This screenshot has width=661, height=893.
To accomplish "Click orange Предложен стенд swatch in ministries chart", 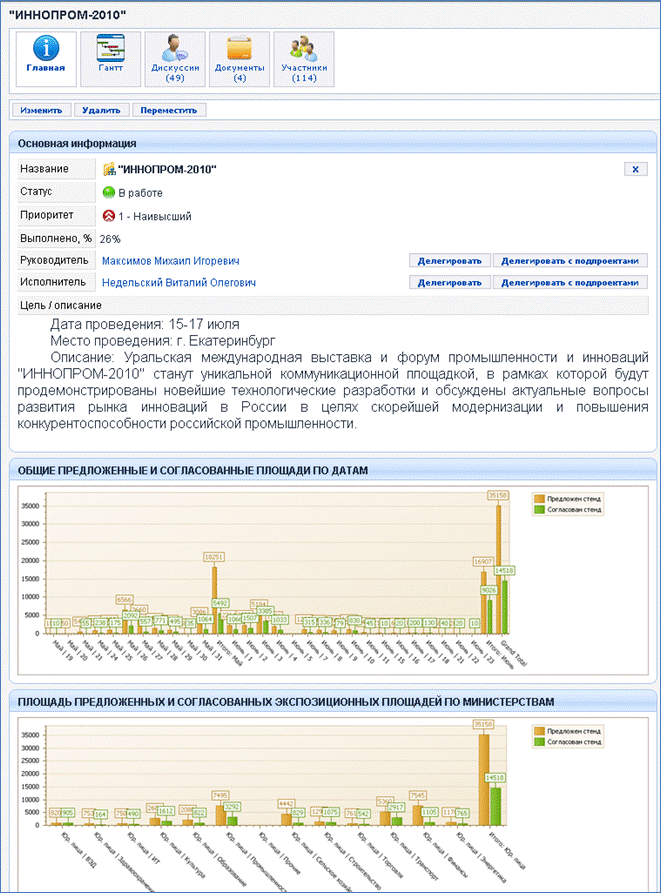I will point(539,731).
